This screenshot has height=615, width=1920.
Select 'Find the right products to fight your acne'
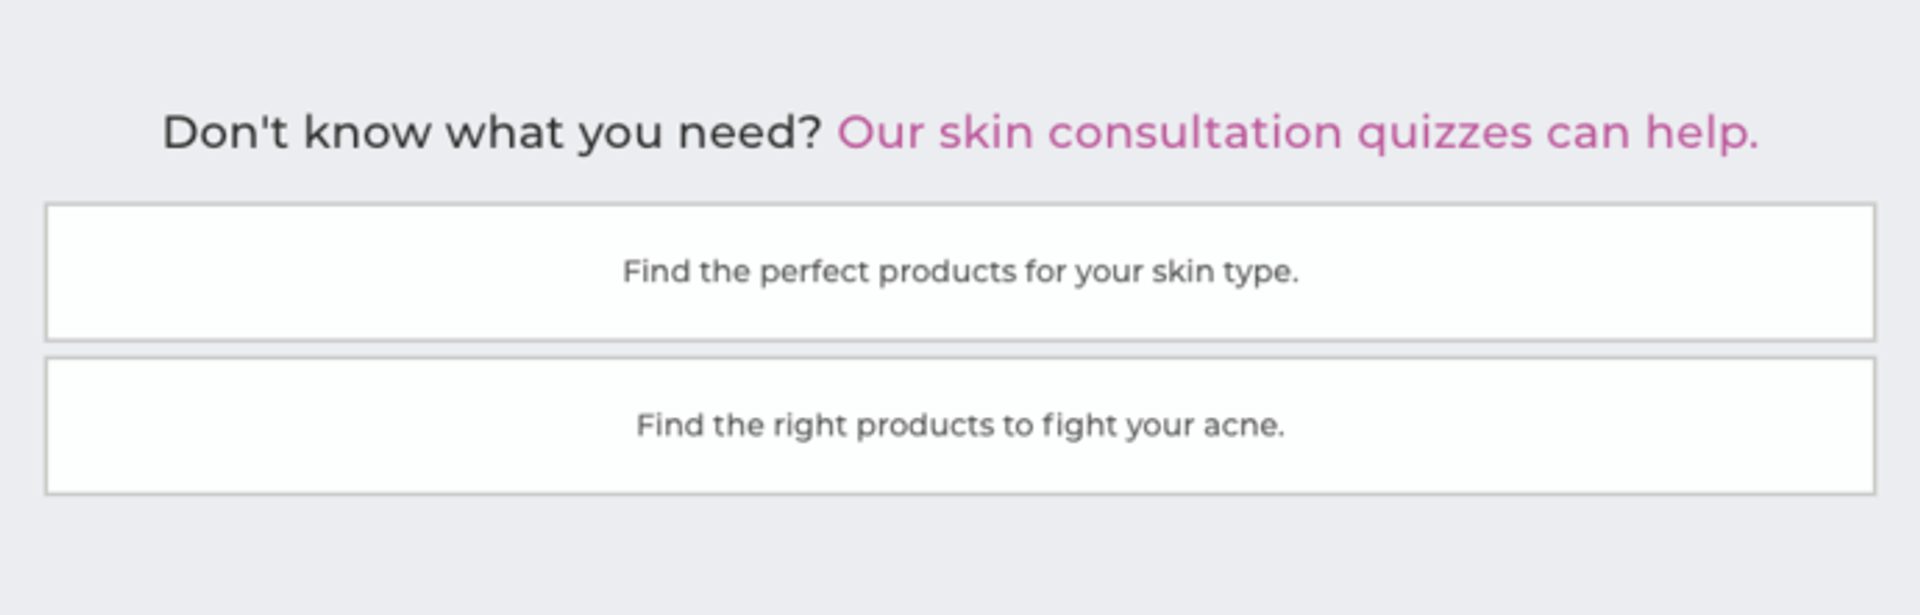tap(960, 426)
